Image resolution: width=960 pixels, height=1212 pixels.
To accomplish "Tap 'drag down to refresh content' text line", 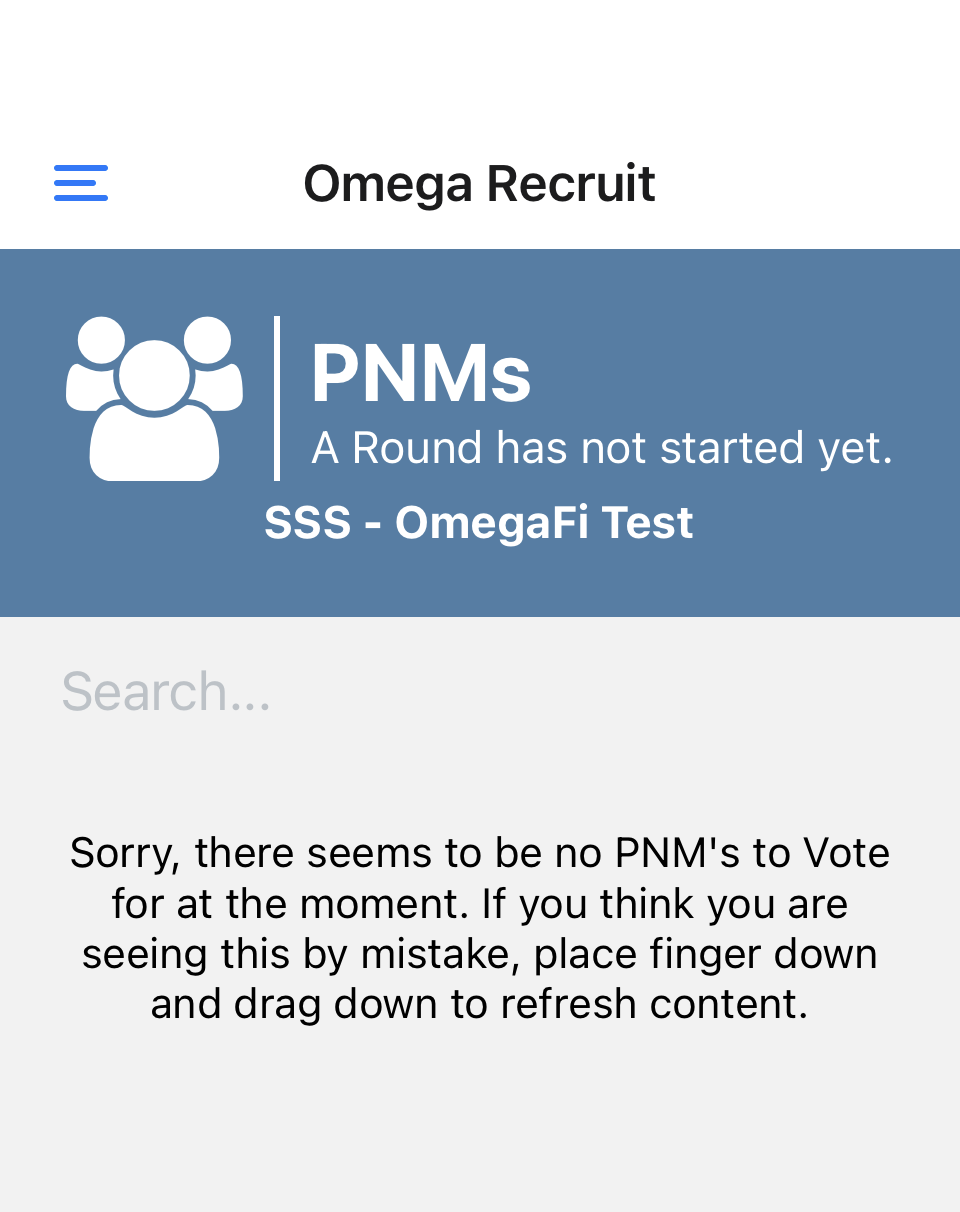I will [x=480, y=1004].
